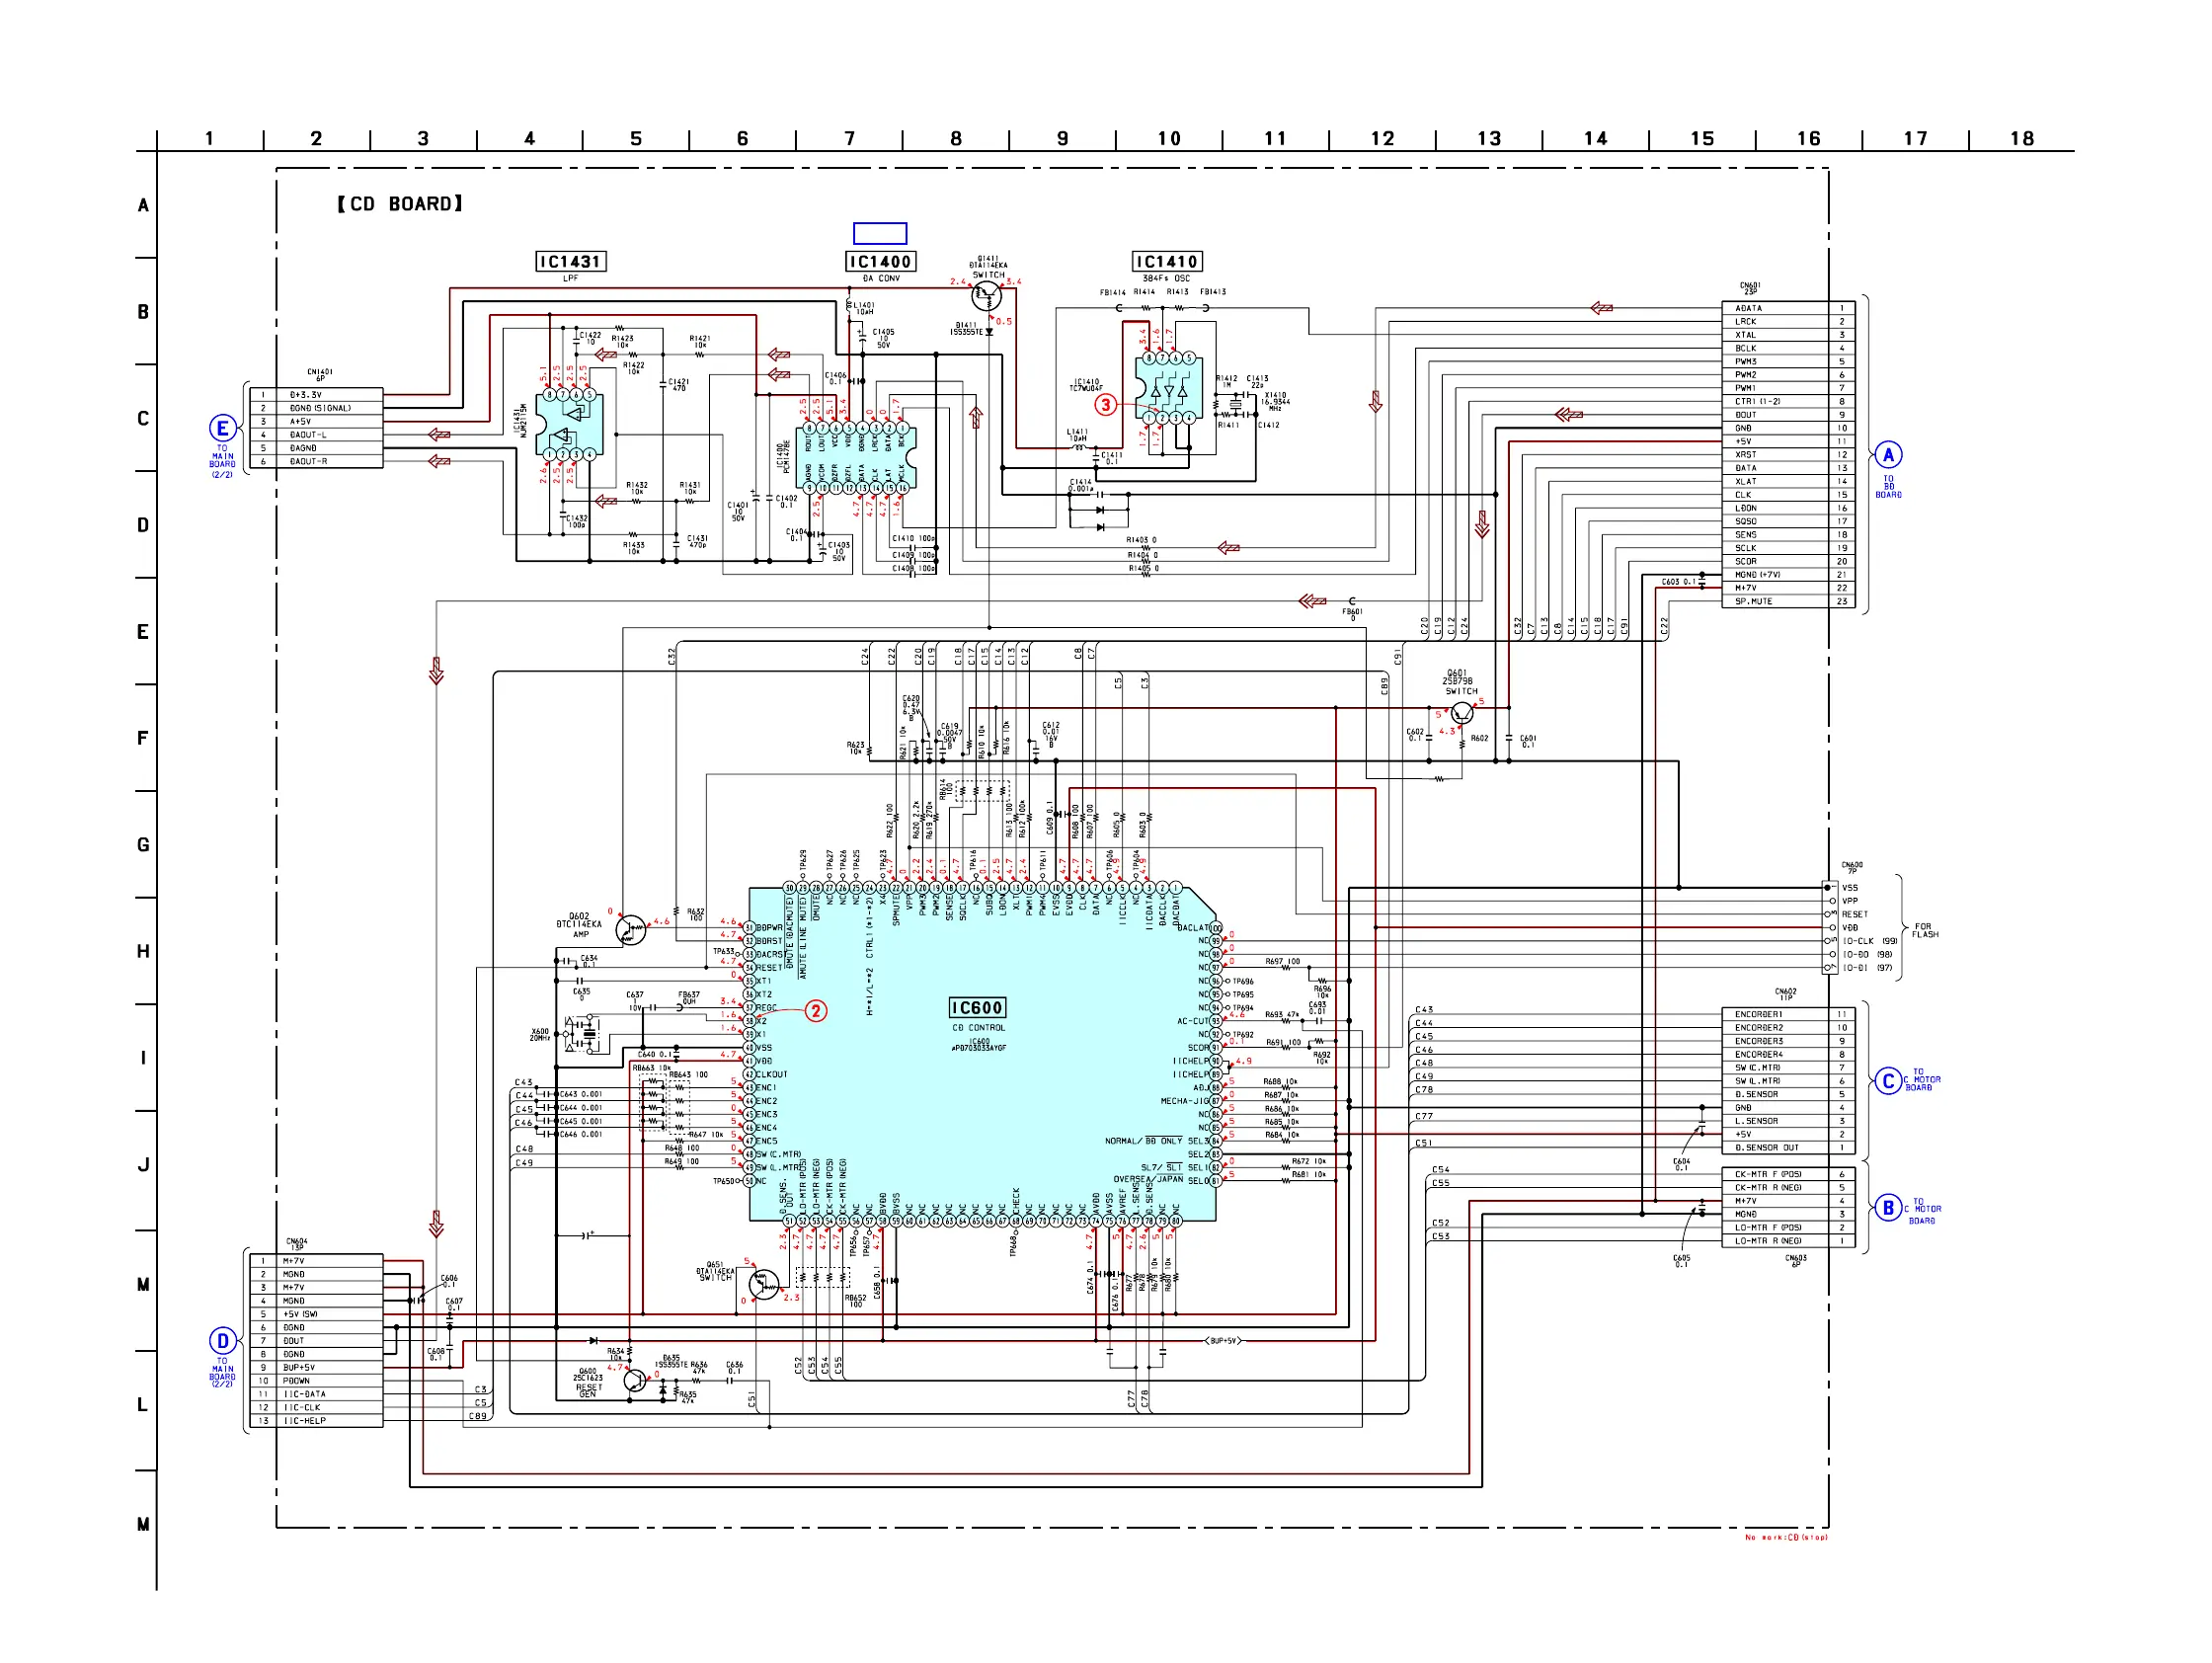The width and height of the screenshot is (2212, 1663).
Task: Click the Q411 switch transistor symbol
Action: click(987, 296)
